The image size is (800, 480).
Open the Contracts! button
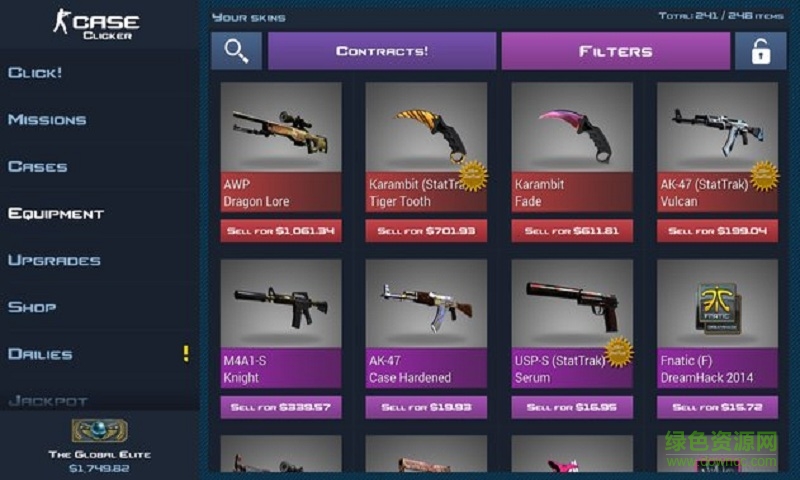point(382,51)
